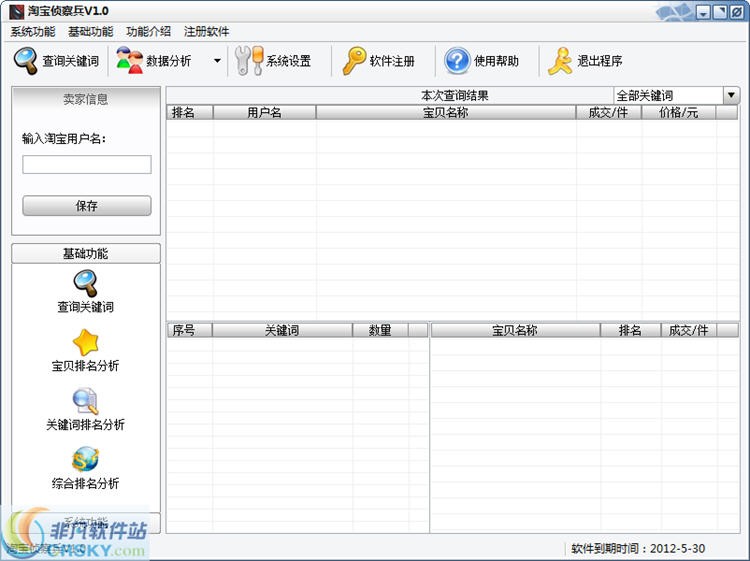The height and width of the screenshot is (561, 750).
Task: Click the 卖家信息 panel title
Action: click(86, 99)
